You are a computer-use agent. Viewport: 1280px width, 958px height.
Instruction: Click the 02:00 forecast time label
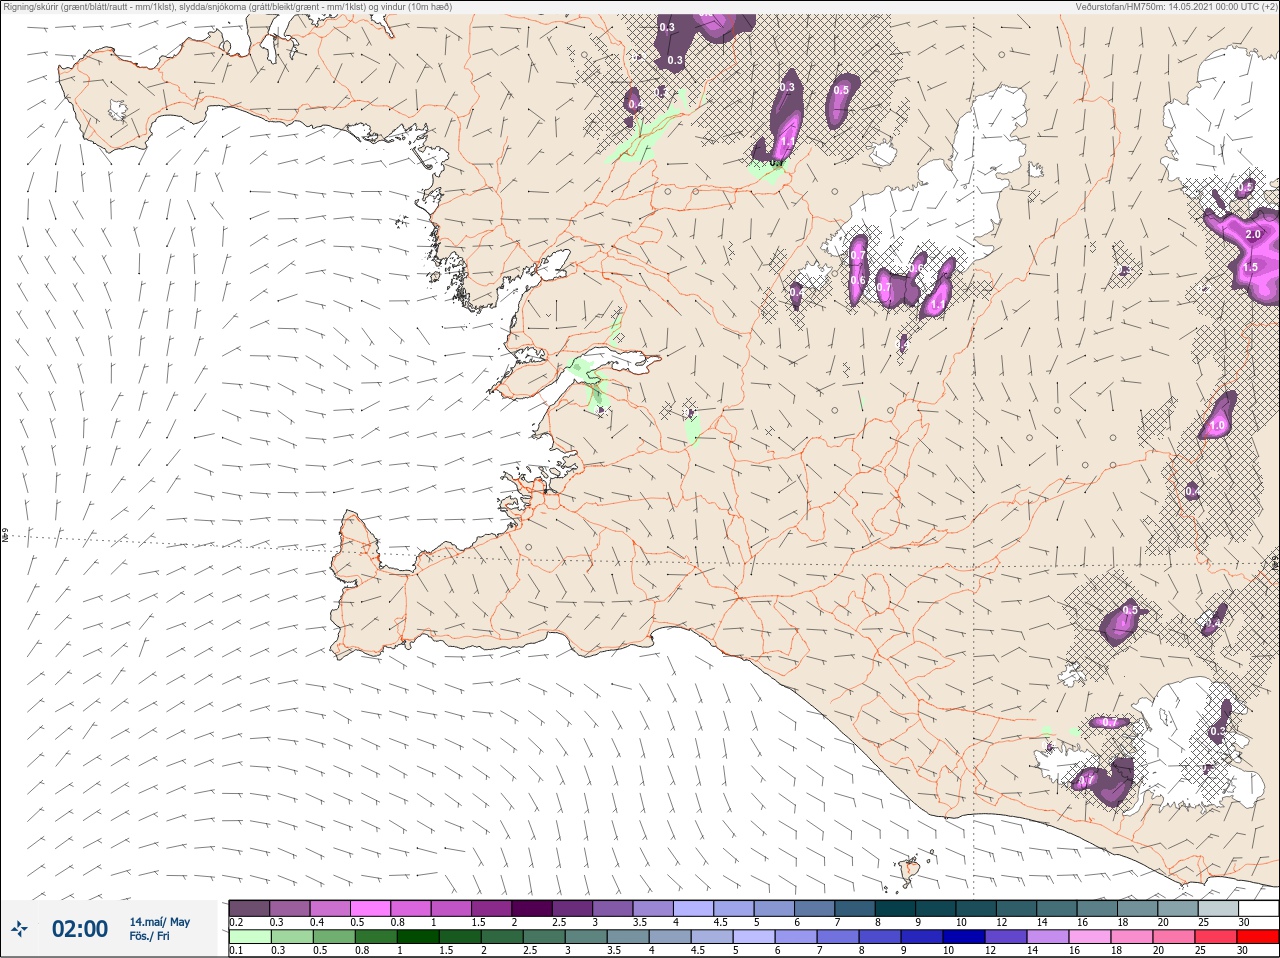pos(80,929)
